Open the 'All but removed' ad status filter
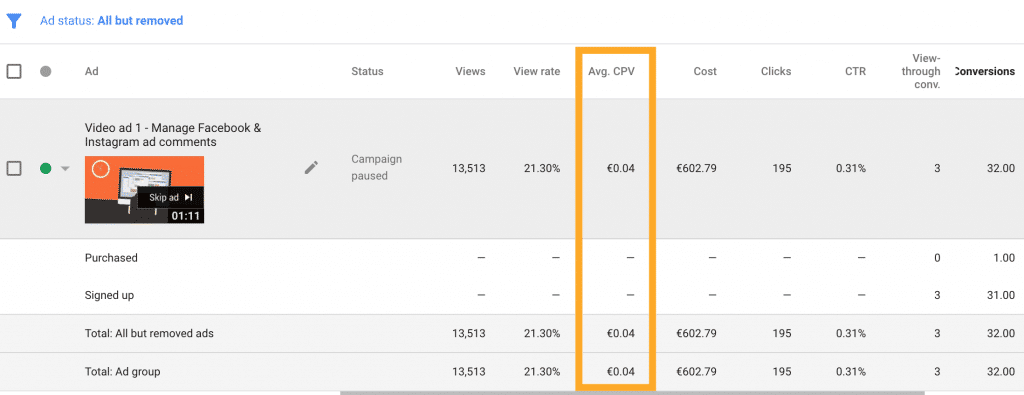Viewport: 1024px width, 395px height. (x=140, y=21)
